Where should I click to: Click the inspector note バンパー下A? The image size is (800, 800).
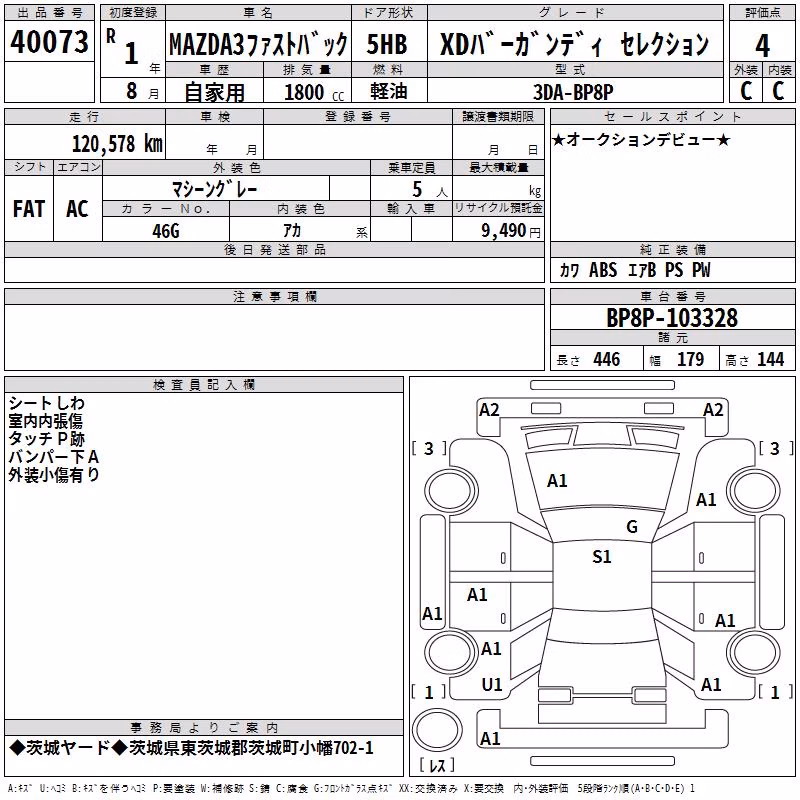54,457
